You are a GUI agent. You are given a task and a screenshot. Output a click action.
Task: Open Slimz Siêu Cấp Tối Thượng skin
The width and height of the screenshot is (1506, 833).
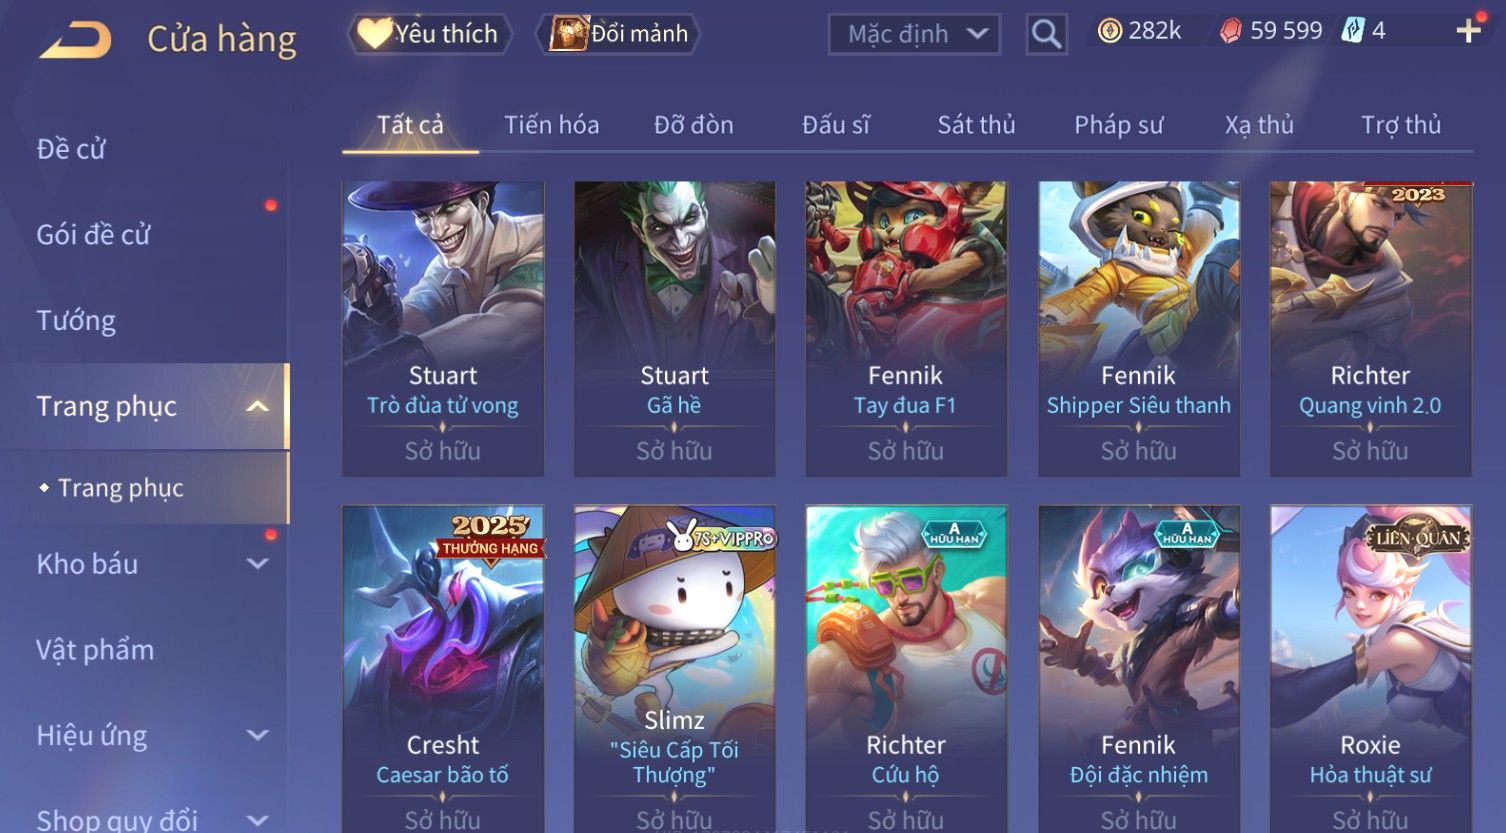[x=674, y=669]
